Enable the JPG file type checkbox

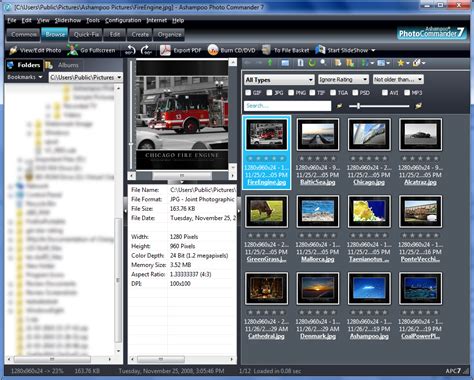269,93
